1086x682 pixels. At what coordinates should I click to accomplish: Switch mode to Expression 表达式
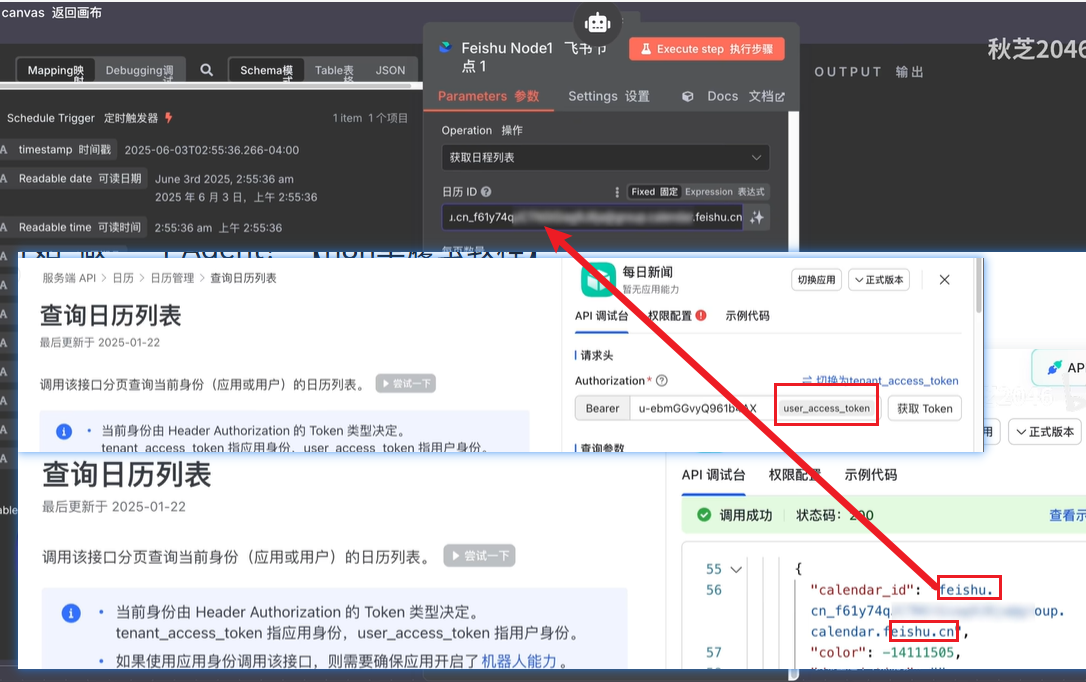tap(724, 192)
